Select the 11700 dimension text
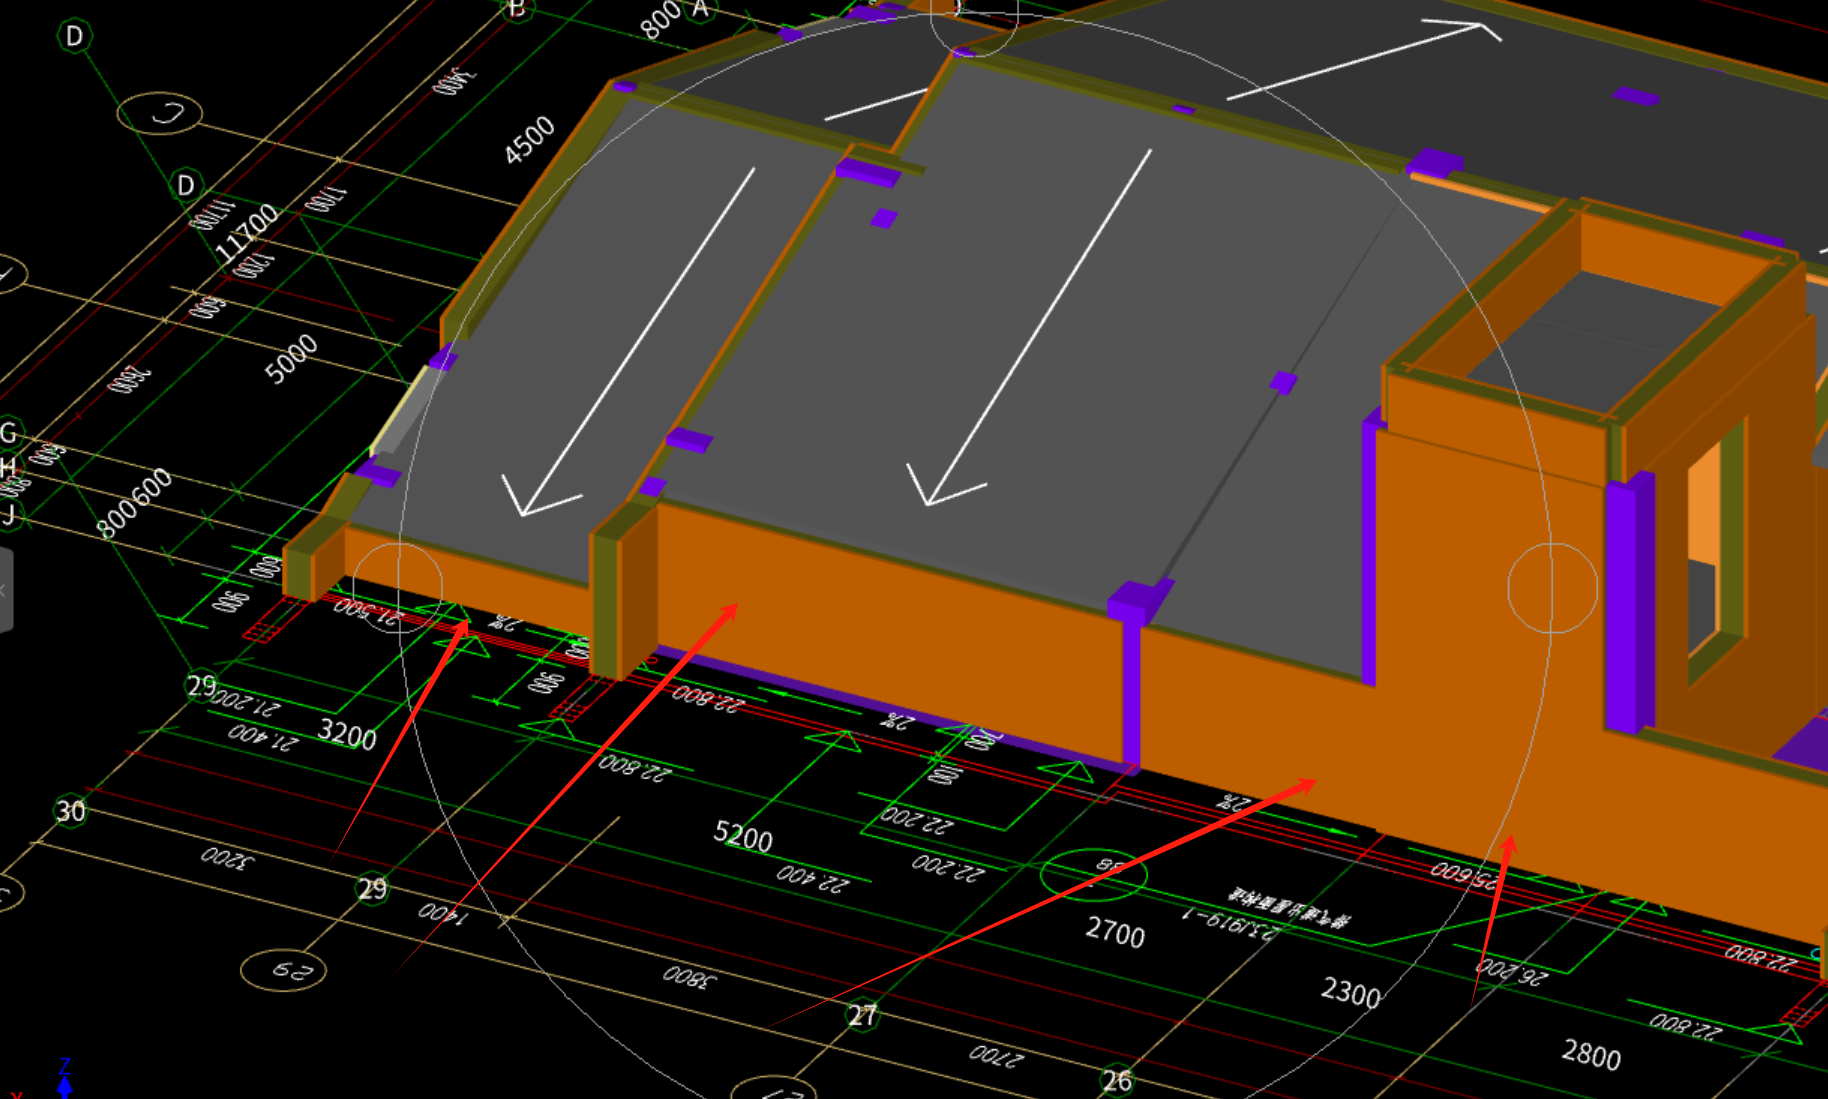The height and width of the screenshot is (1099, 1828). point(247,232)
